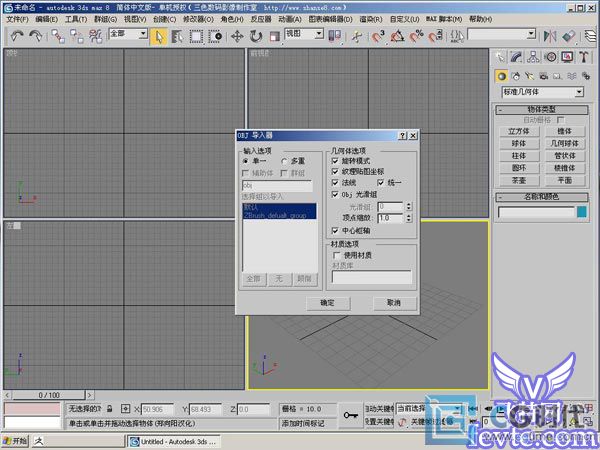
Task: Toggle the 自动栅格 checkbox
Action: click(x=561, y=120)
